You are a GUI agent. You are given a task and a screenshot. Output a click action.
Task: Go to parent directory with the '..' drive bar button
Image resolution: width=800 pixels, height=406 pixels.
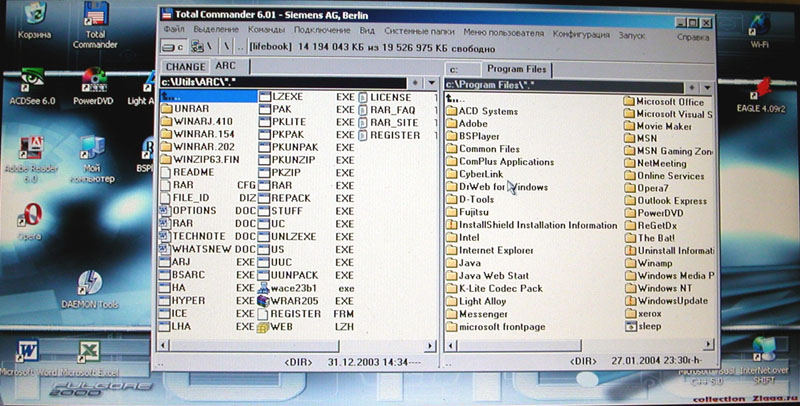(240, 47)
